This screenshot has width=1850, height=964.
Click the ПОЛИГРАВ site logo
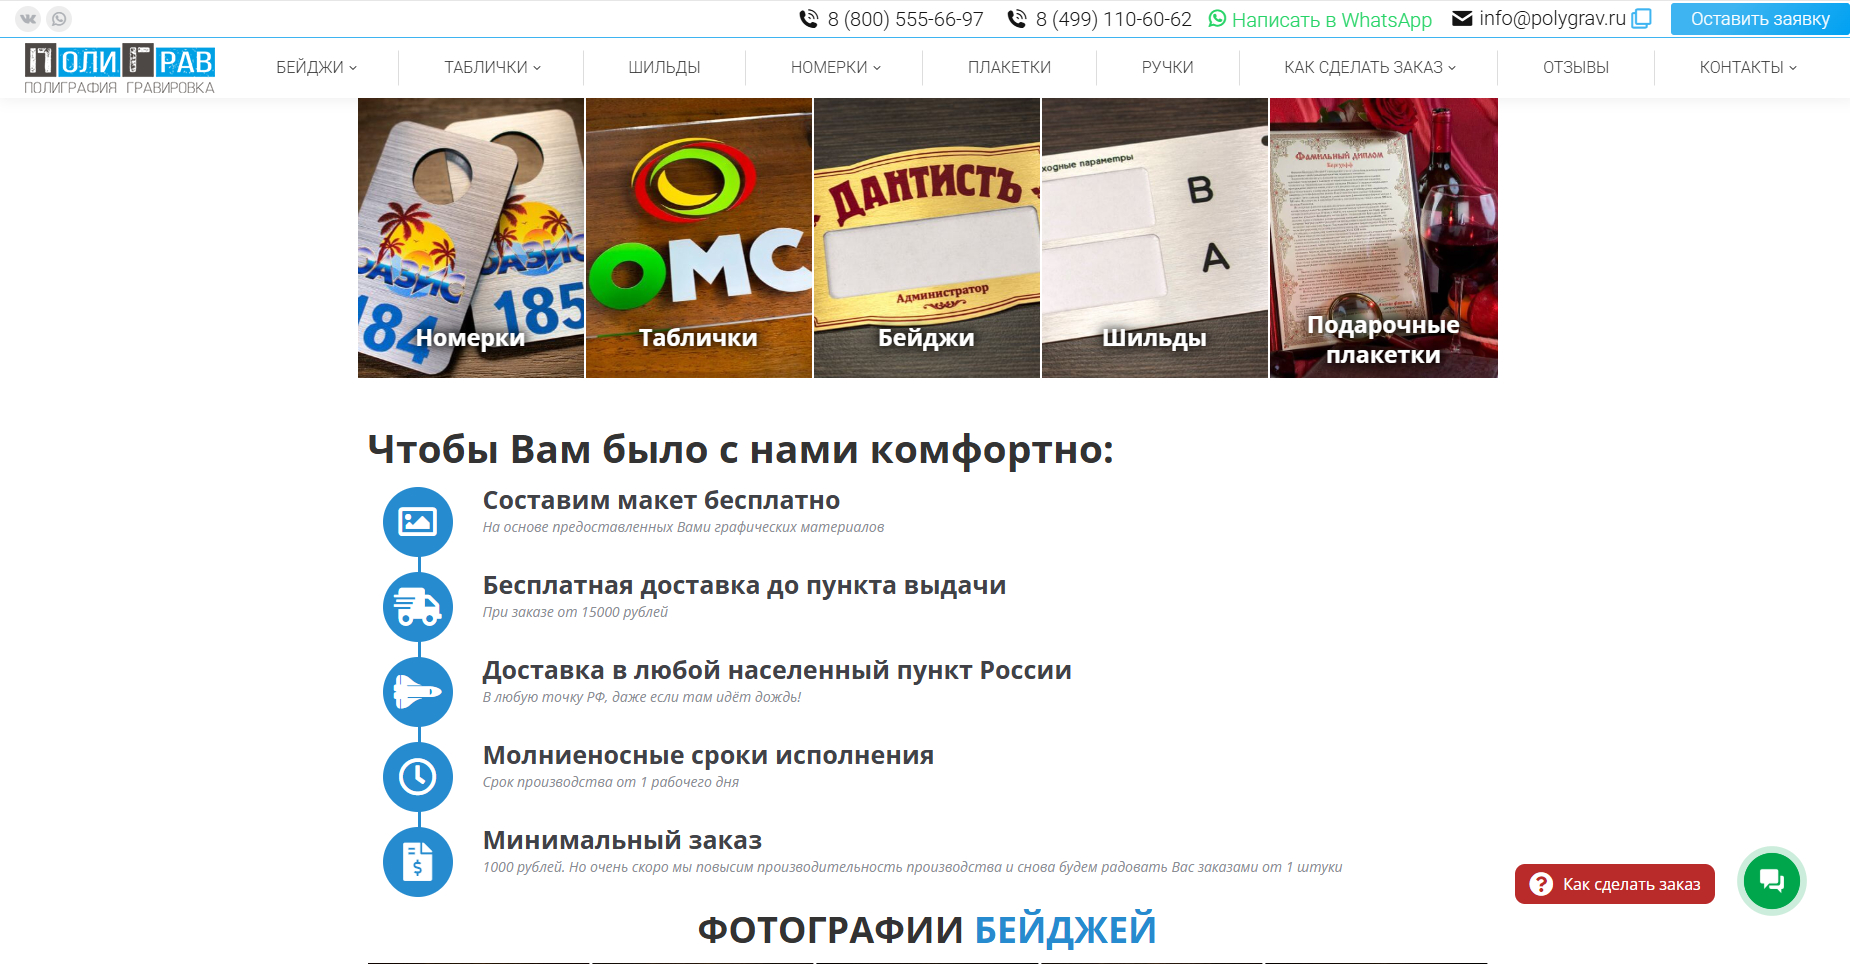[120, 68]
